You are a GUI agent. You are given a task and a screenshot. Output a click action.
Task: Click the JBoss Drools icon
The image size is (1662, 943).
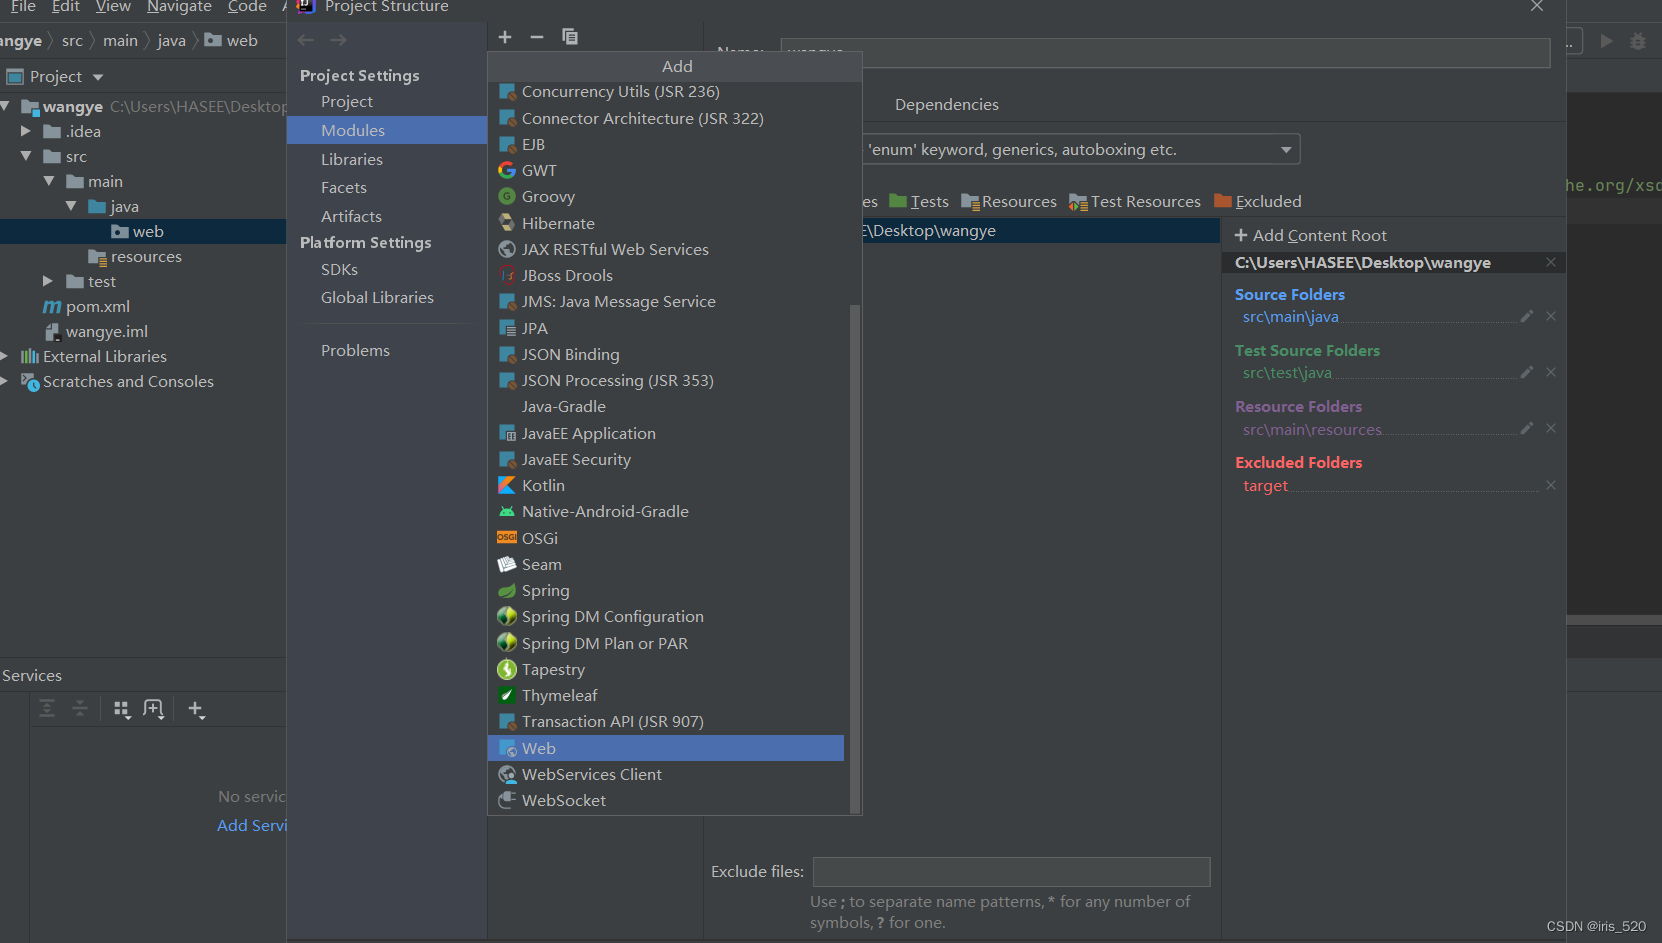(507, 276)
